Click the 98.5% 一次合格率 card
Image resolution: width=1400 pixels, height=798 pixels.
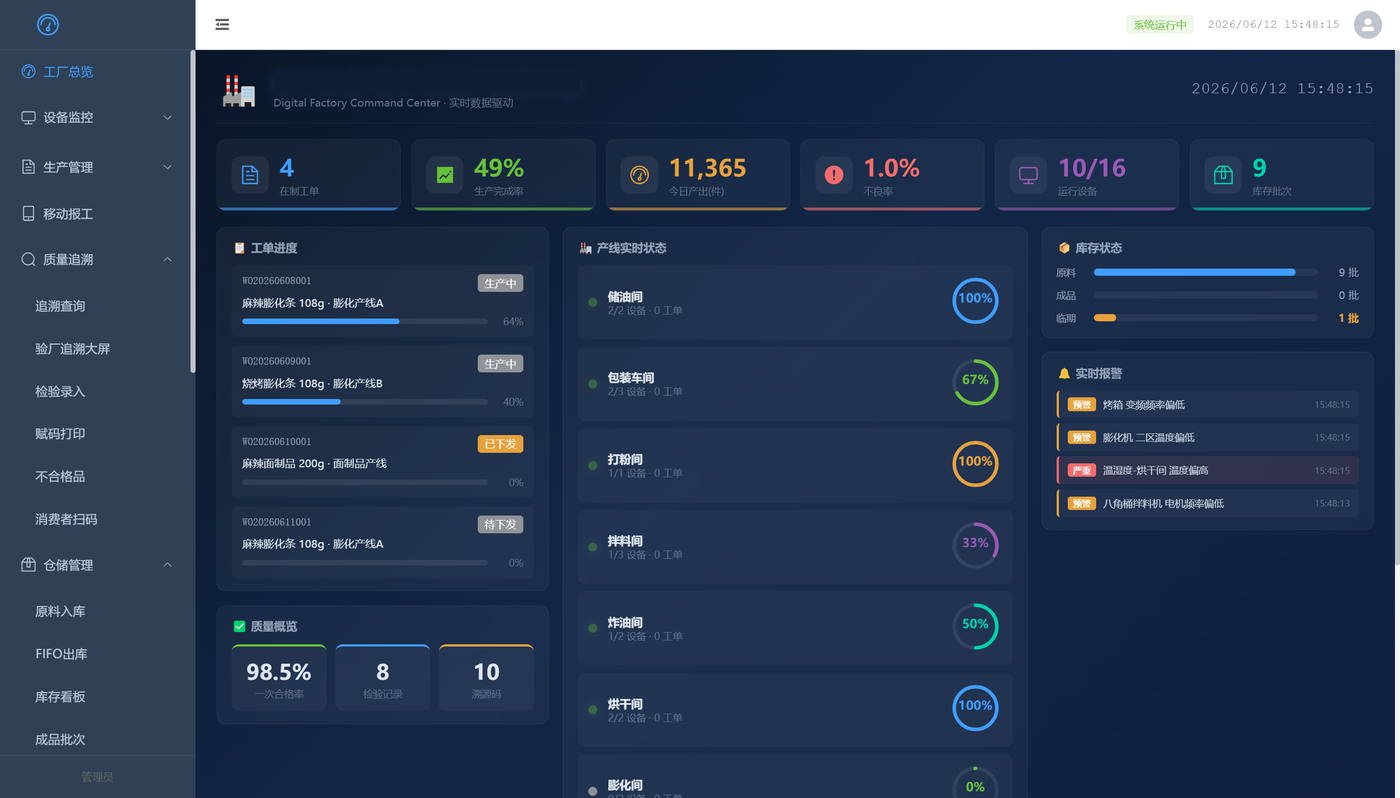pyautogui.click(x=279, y=678)
